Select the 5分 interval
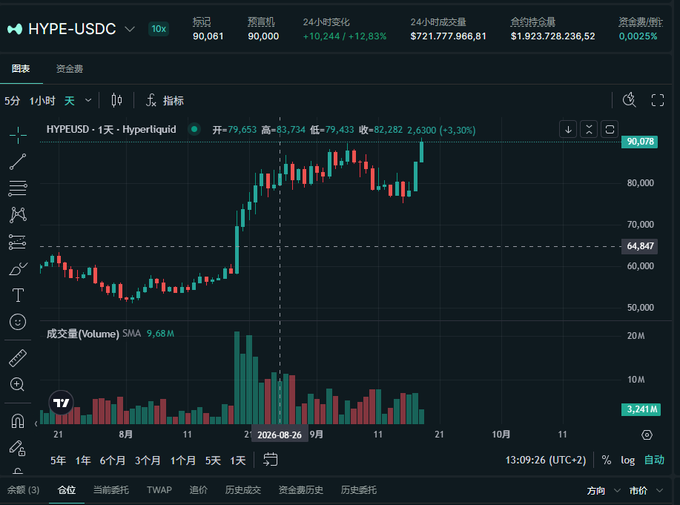The image size is (680, 505). tap(12, 101)
